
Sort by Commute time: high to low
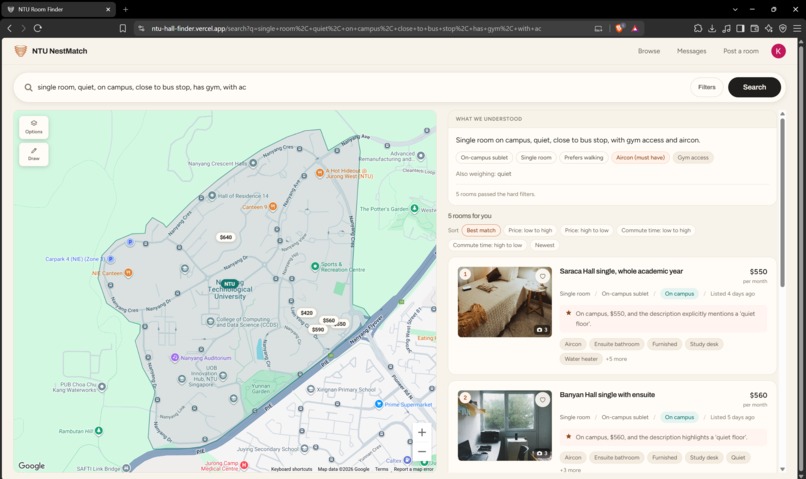[x=487, y=245]
